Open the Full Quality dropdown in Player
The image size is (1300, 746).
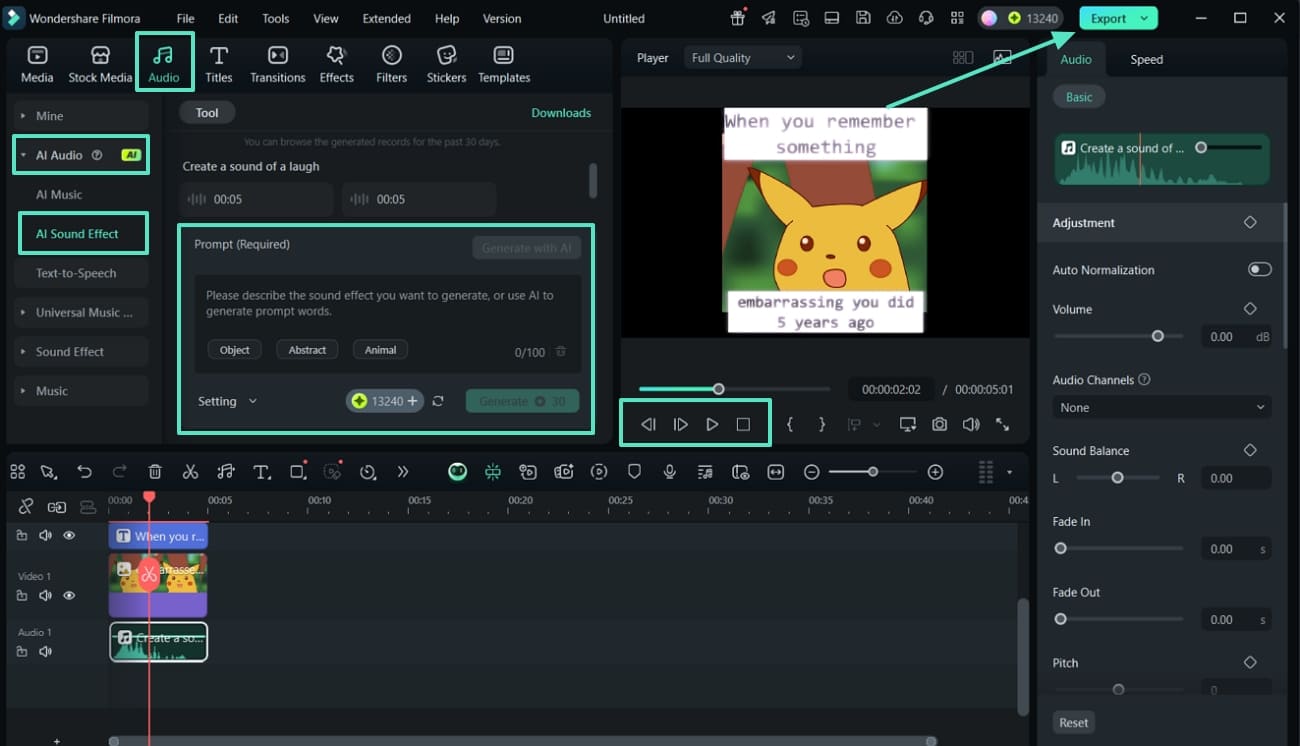point(742,57)
